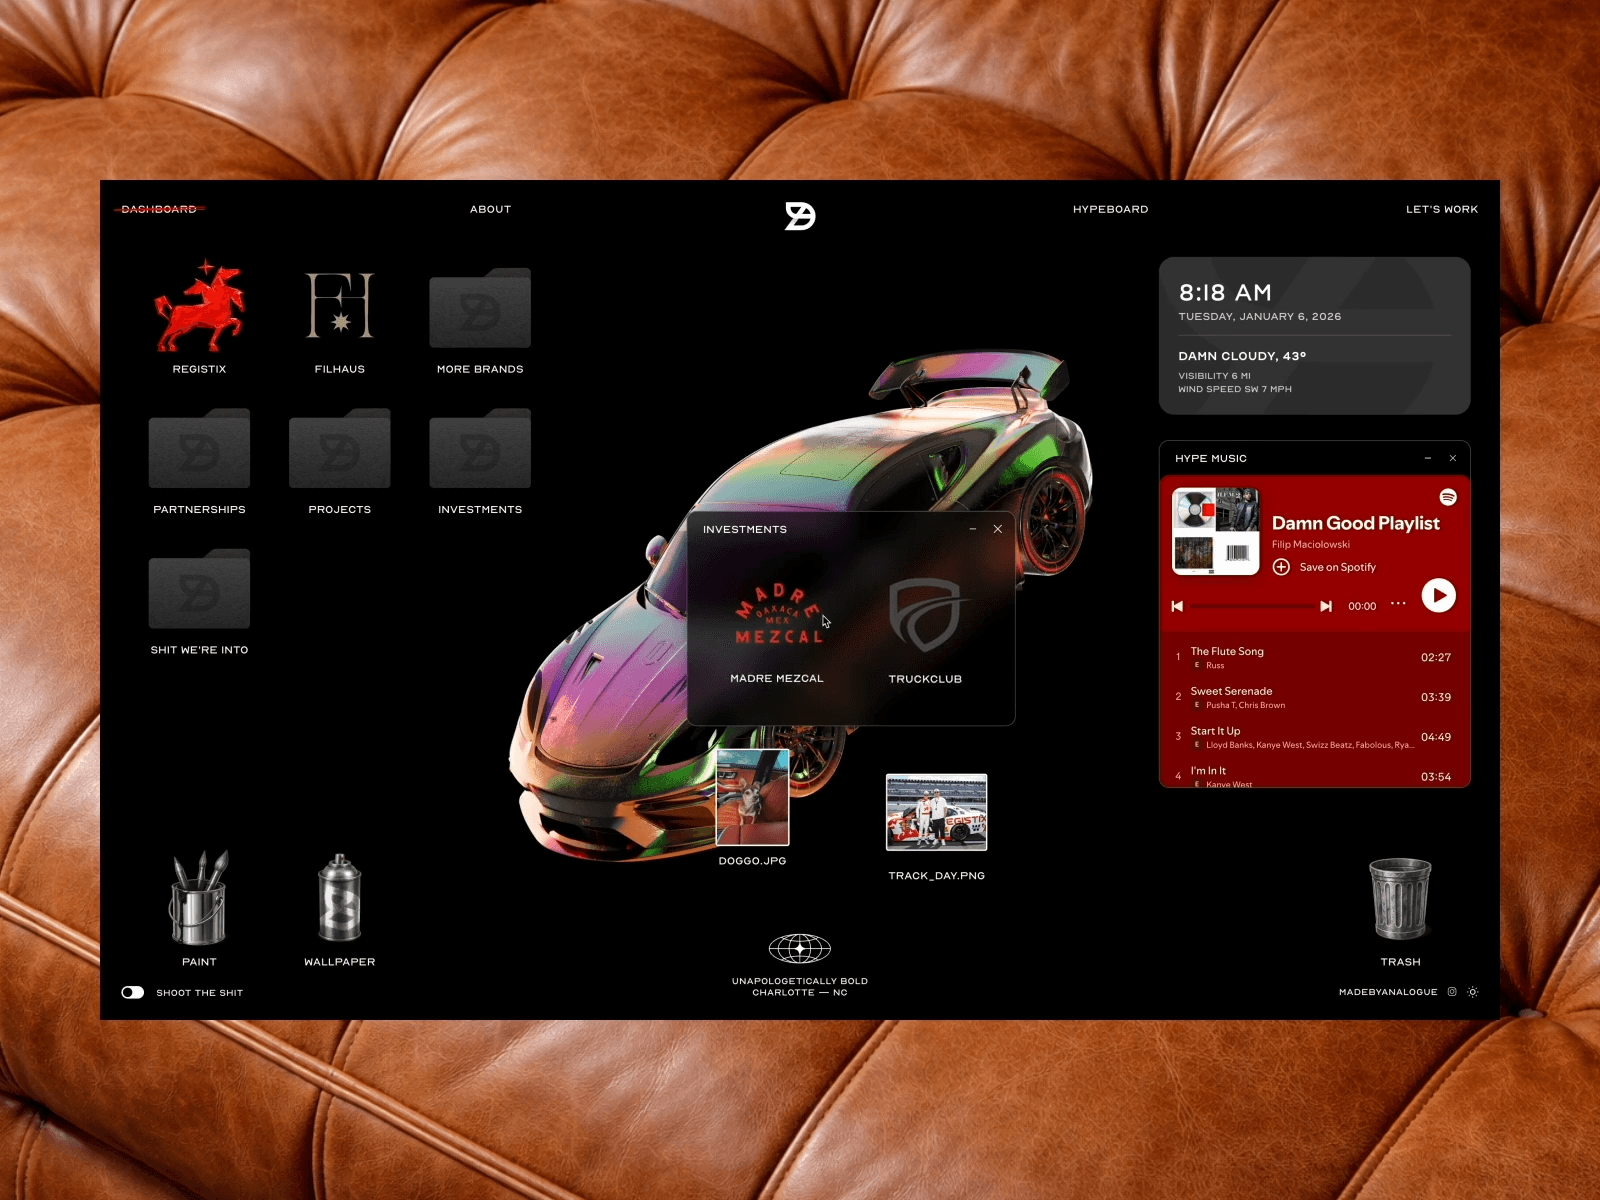Play the Damn Good Playlist

(x=1438, y=596)
